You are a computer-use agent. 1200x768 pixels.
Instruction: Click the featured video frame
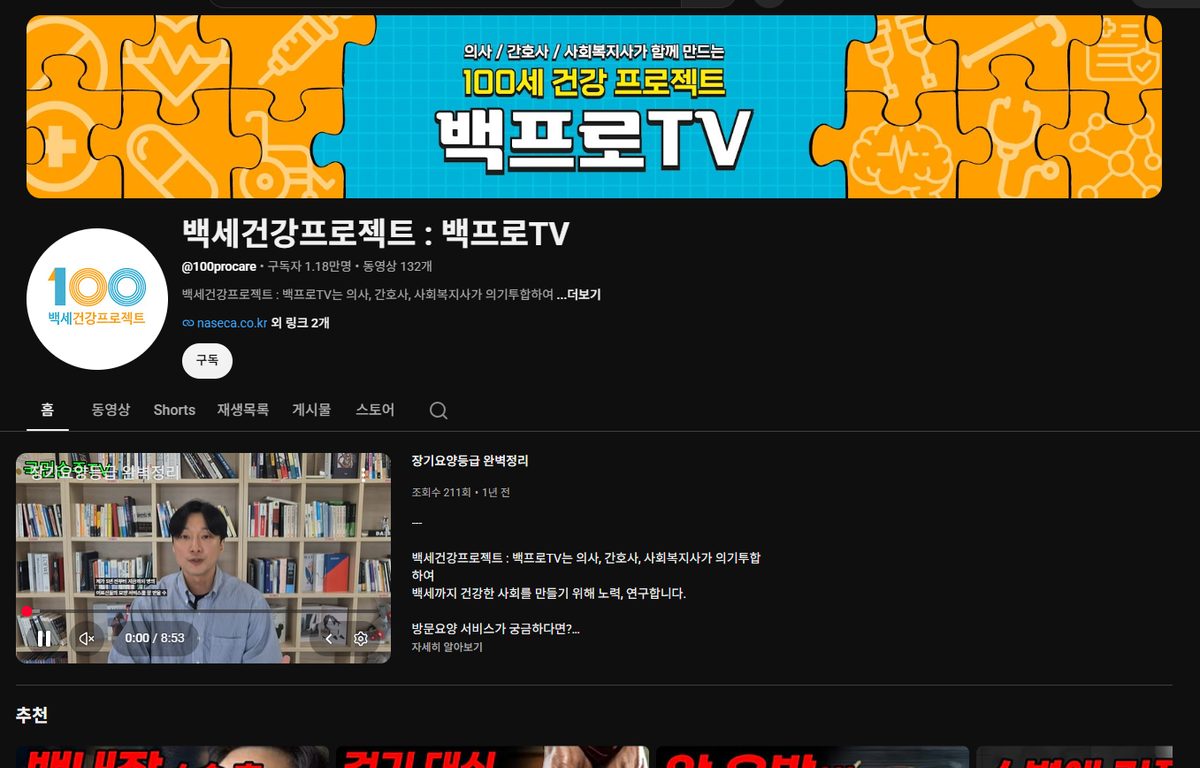click(203, 558)
